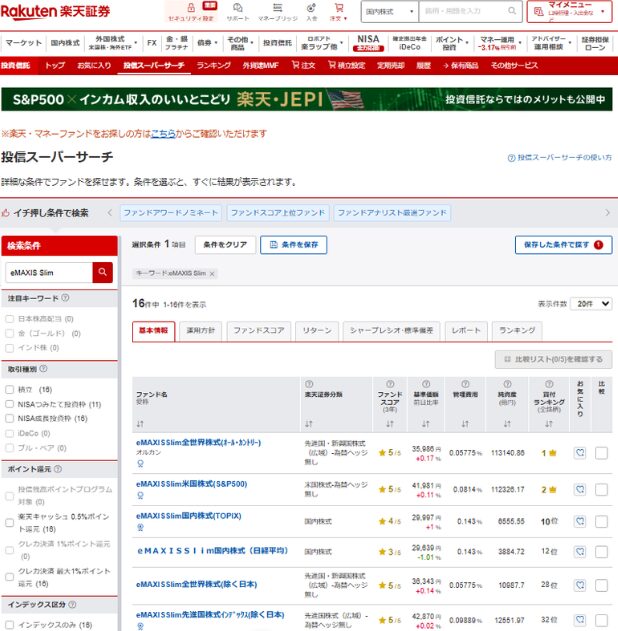Check クレカ決済 最大1%ポイント還元 filter
This screenshot has width=618, height=631.
10,577
